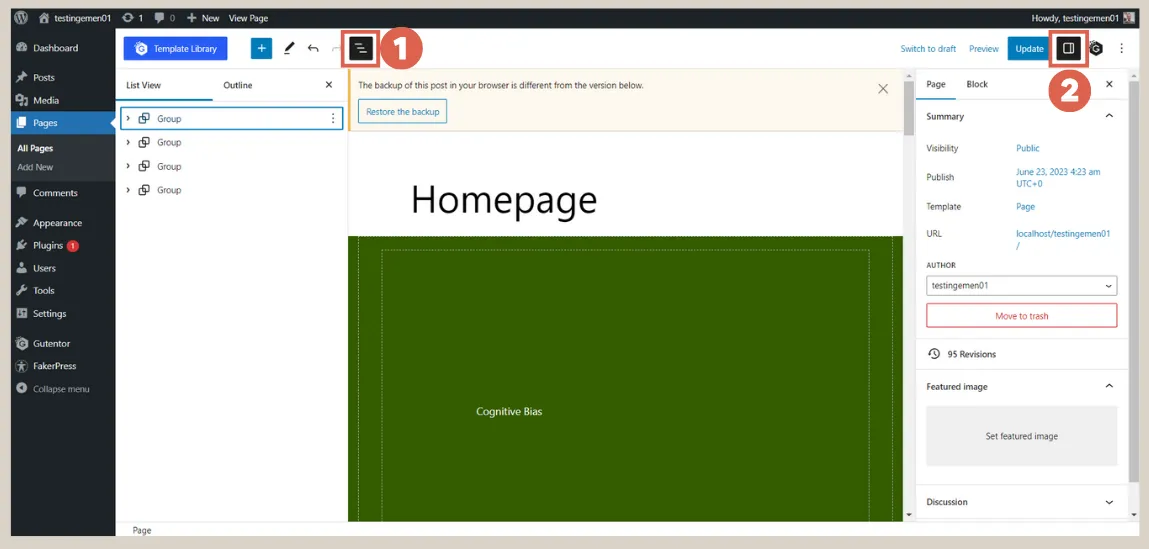Click the Update button
Screen dimensions: 1149x549
click(x=1029, y=48)
